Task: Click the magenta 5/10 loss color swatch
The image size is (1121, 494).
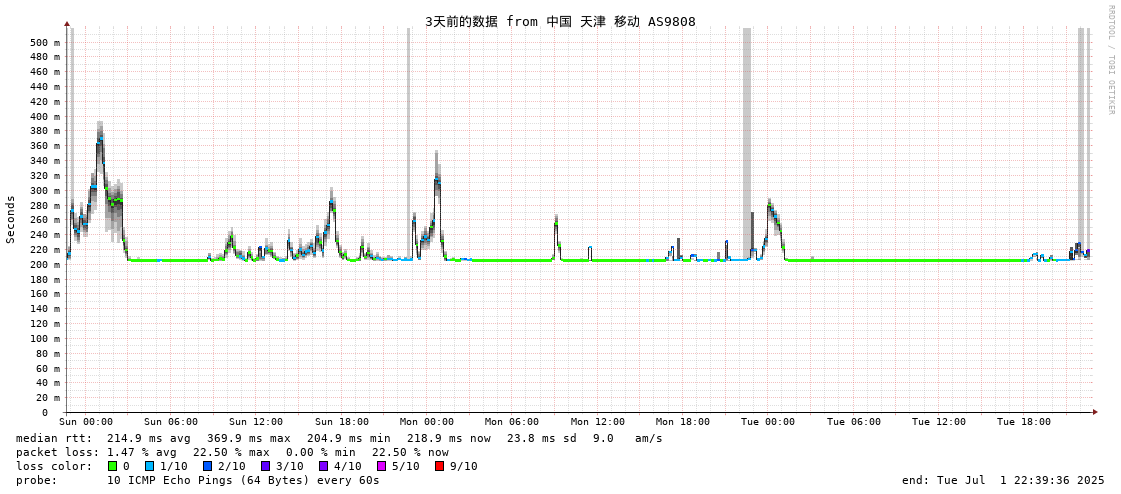Action: (382, 467)
